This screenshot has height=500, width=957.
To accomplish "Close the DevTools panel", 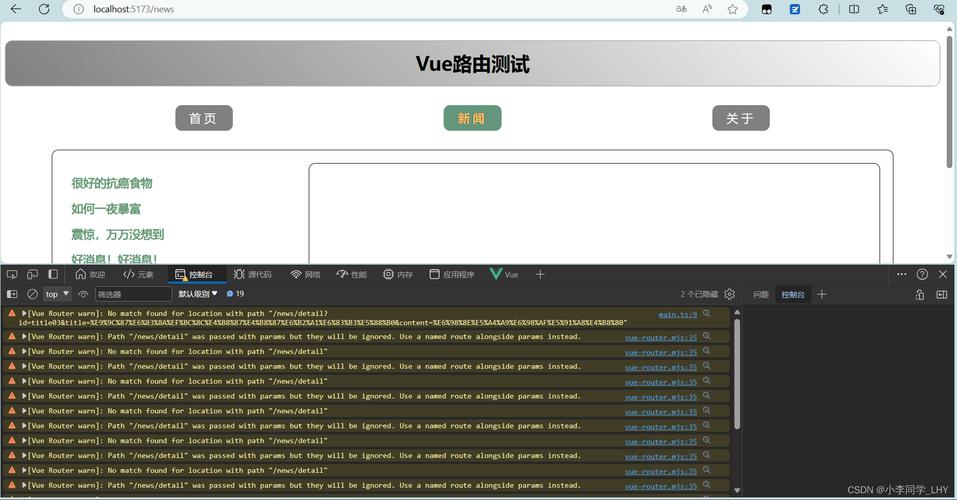I will coord(943,274).
